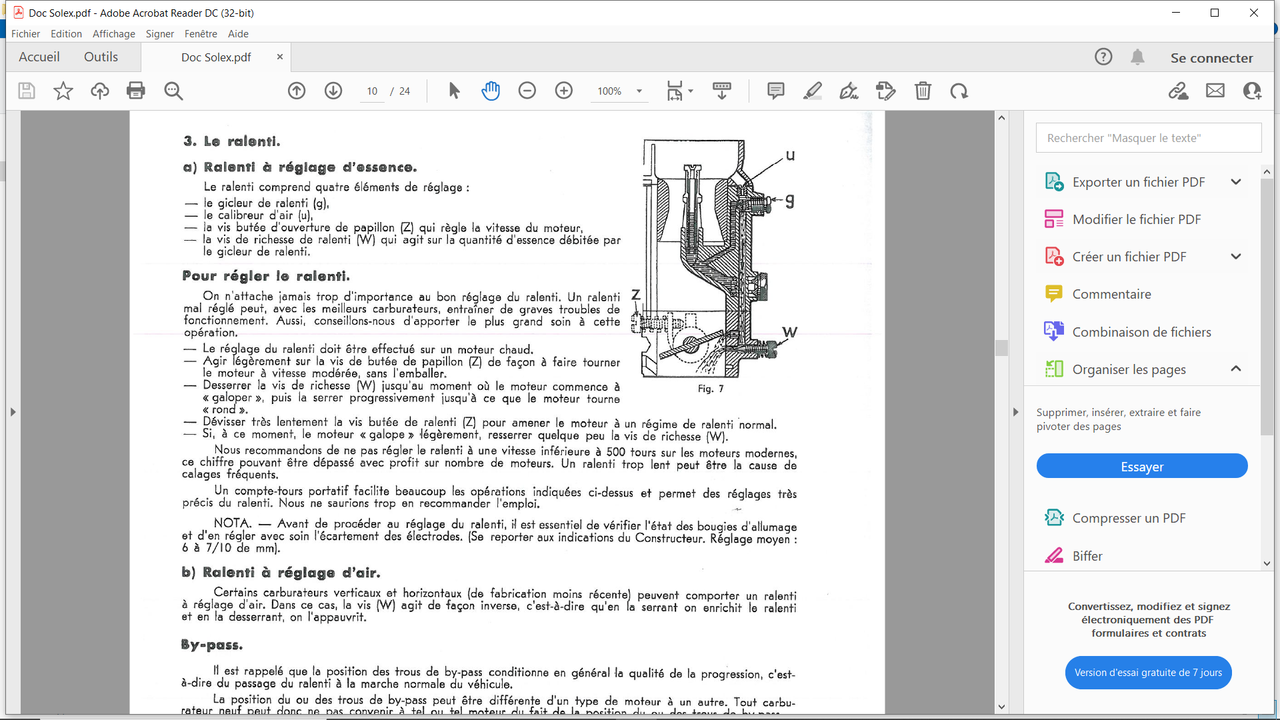Switch to the Accueil tab

point(40,57)
